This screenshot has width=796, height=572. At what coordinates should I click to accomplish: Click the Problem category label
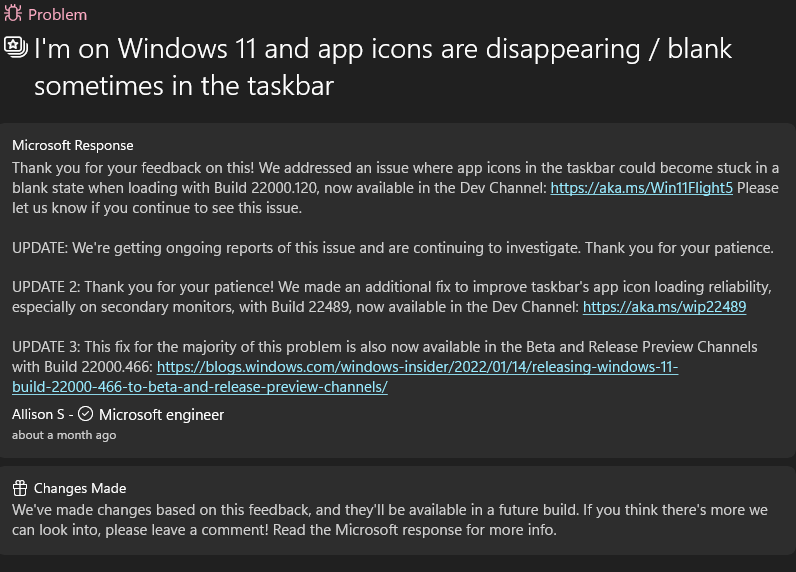click(x=57, y=15)
